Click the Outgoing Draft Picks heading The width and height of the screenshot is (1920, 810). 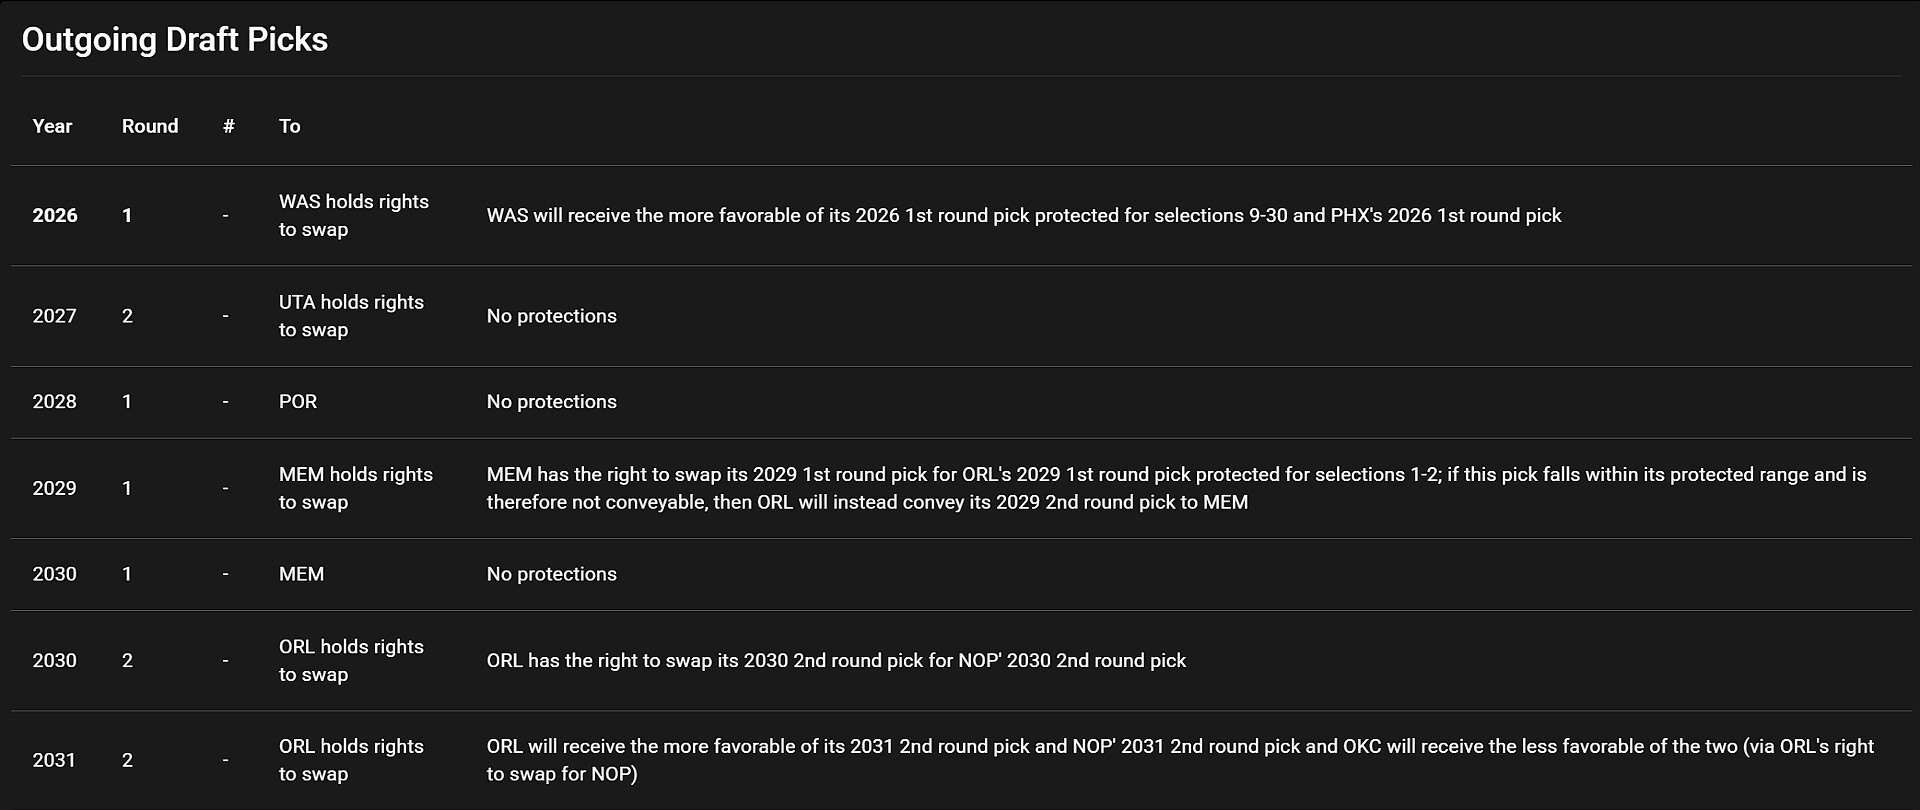[x=175, y=40]
